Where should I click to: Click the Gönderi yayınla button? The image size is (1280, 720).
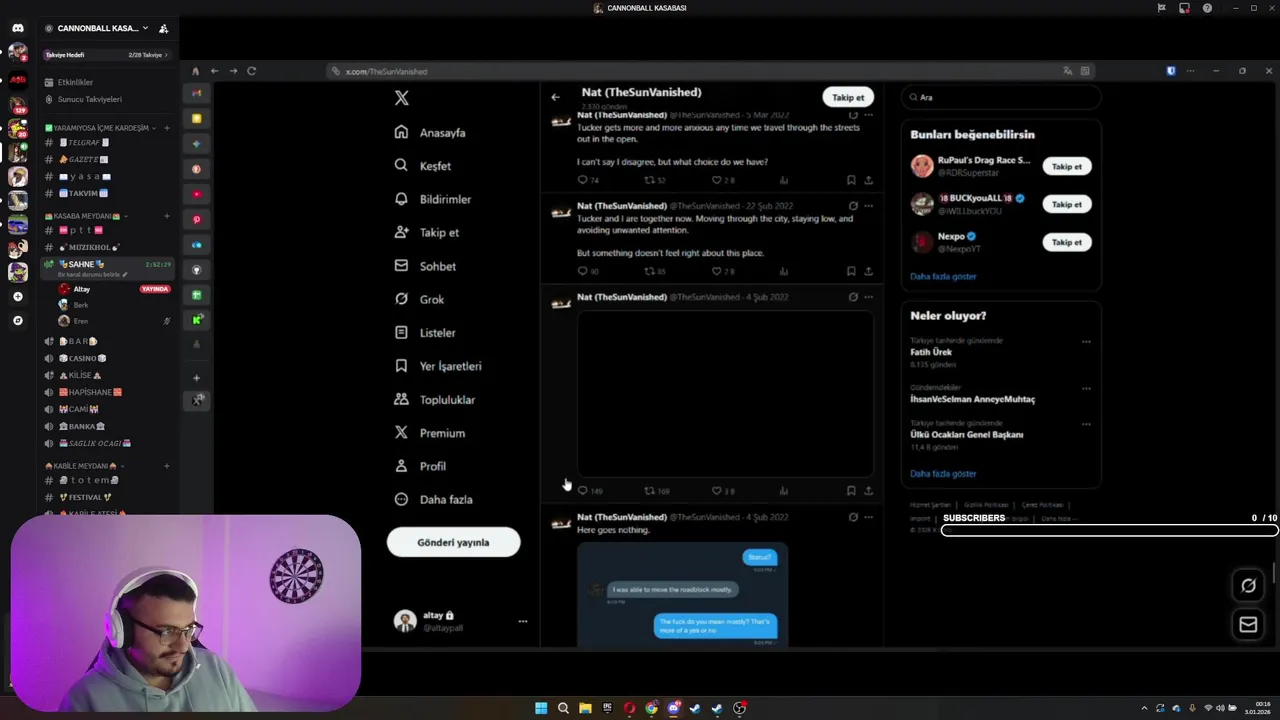click(x=453, y=542)
